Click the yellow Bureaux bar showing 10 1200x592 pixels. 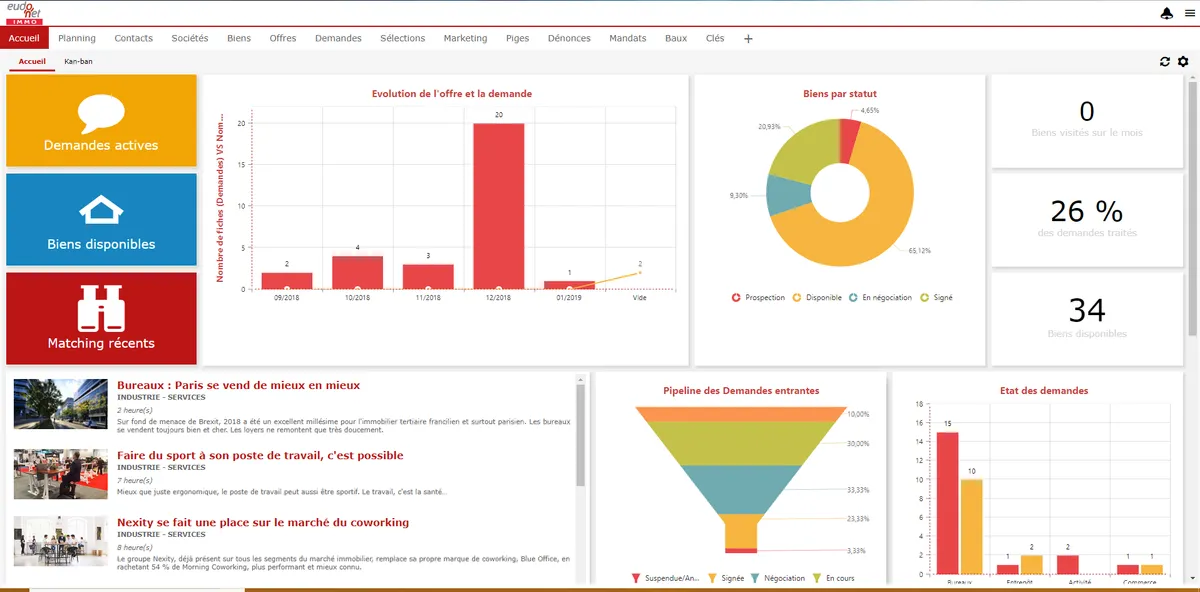[971, 527]
